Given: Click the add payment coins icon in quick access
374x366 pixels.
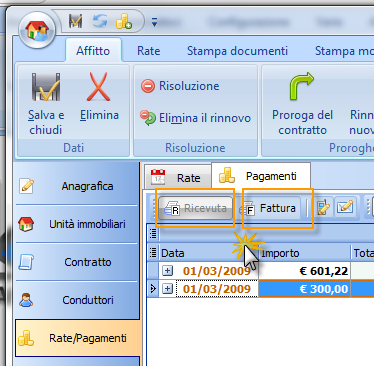Looking at the screenshot, I should pyautogui.click(x=124, y=21).
